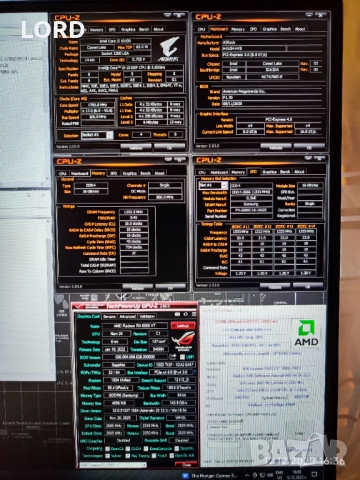Toggle the Vulkan checkbox
Image resolution: width=360 pixels, height=480 pixels.
click(x=107, y=455)
